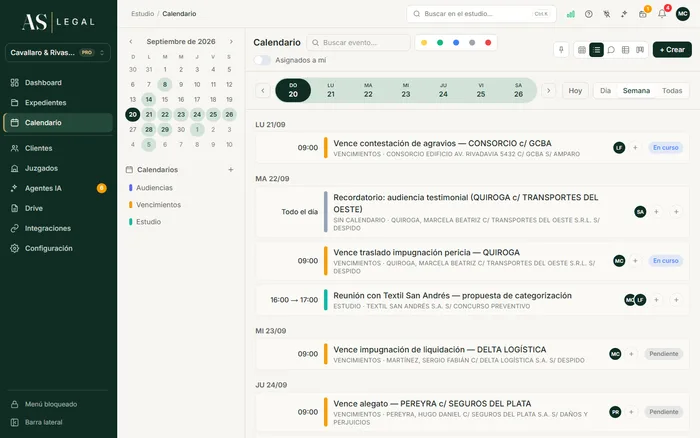Image resolution: width=700 pixels, height=438 pixels.
Task: Select the list view icon
Action: click(x=596, y=50)
